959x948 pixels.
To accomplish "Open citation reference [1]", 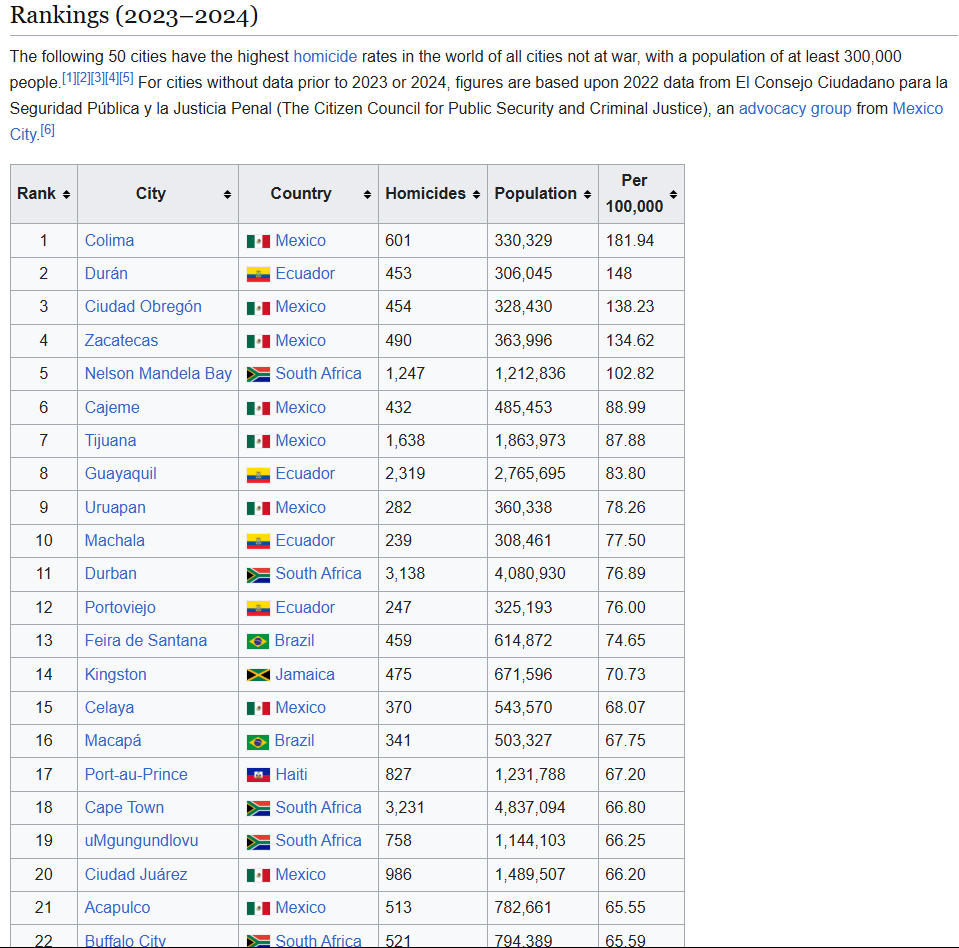I will click(x=69, y=78).
